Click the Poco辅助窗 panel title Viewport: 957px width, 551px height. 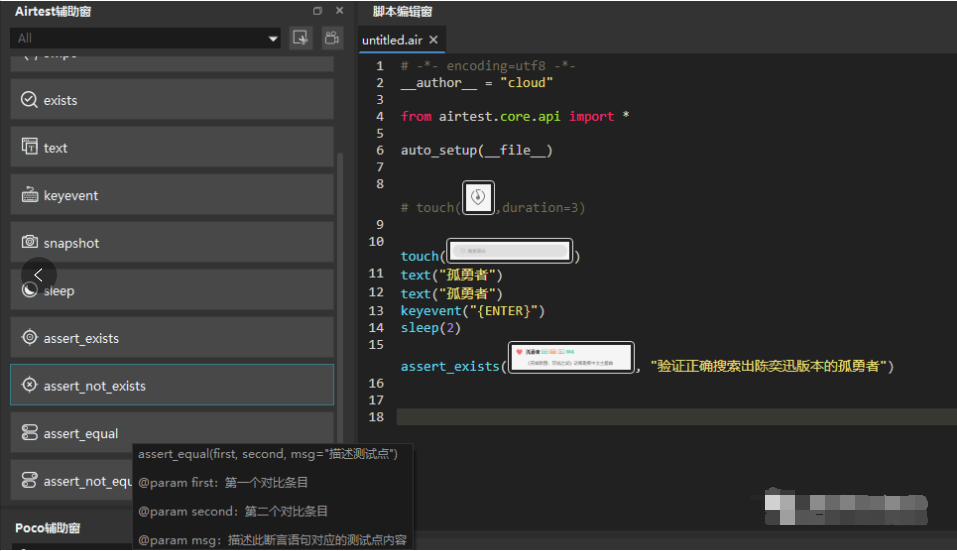[48, 528]
